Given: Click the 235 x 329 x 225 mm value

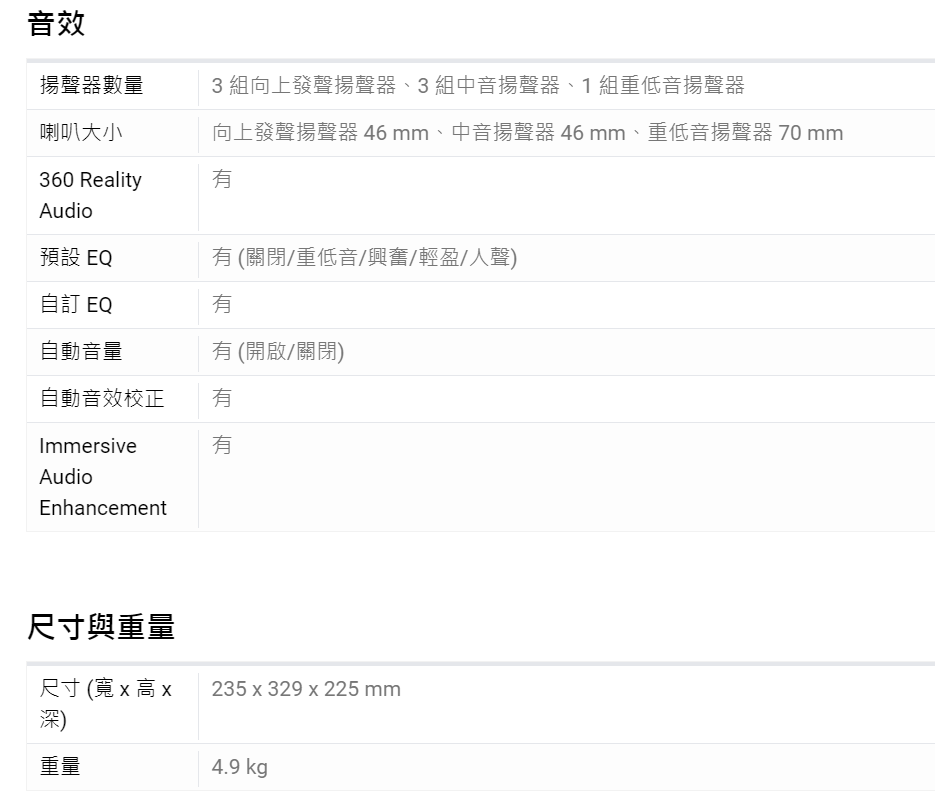Looking at the screenshot, I should pyautogui.click(x=306, y=689).
